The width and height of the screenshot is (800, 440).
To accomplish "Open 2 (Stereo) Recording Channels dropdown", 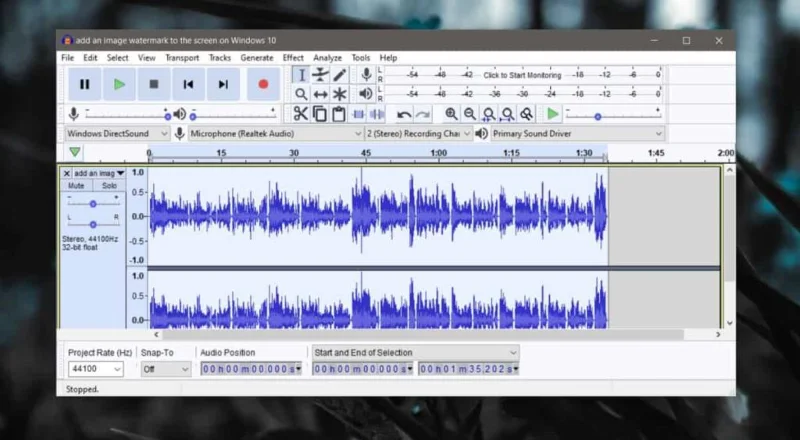I will coord(418,134).
